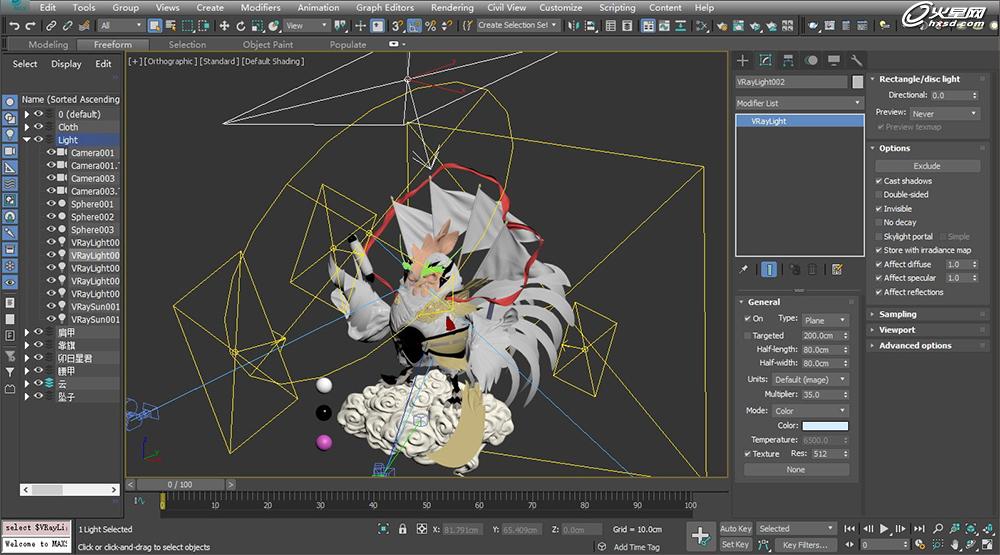Open the Mode dropdown showing Color

click(811, 411)
